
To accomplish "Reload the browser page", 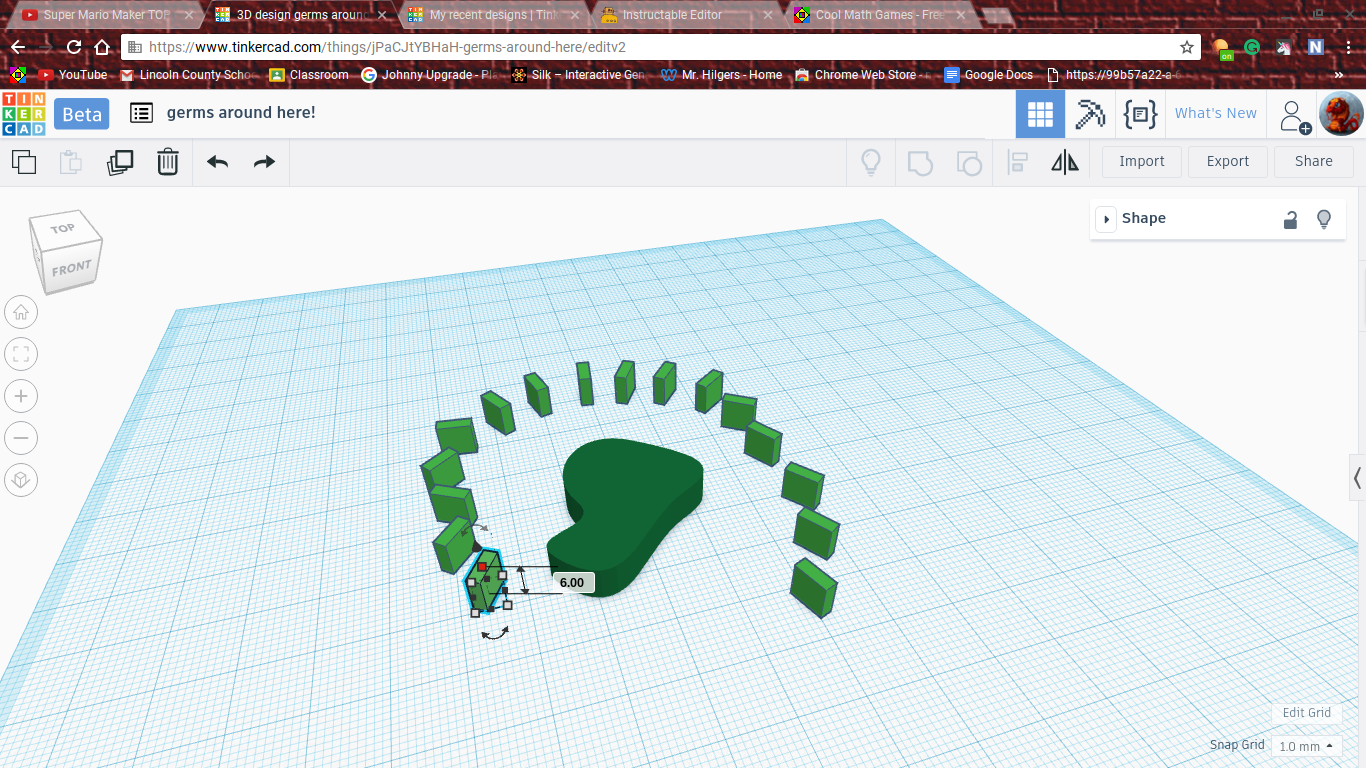I will pos(74,47).
